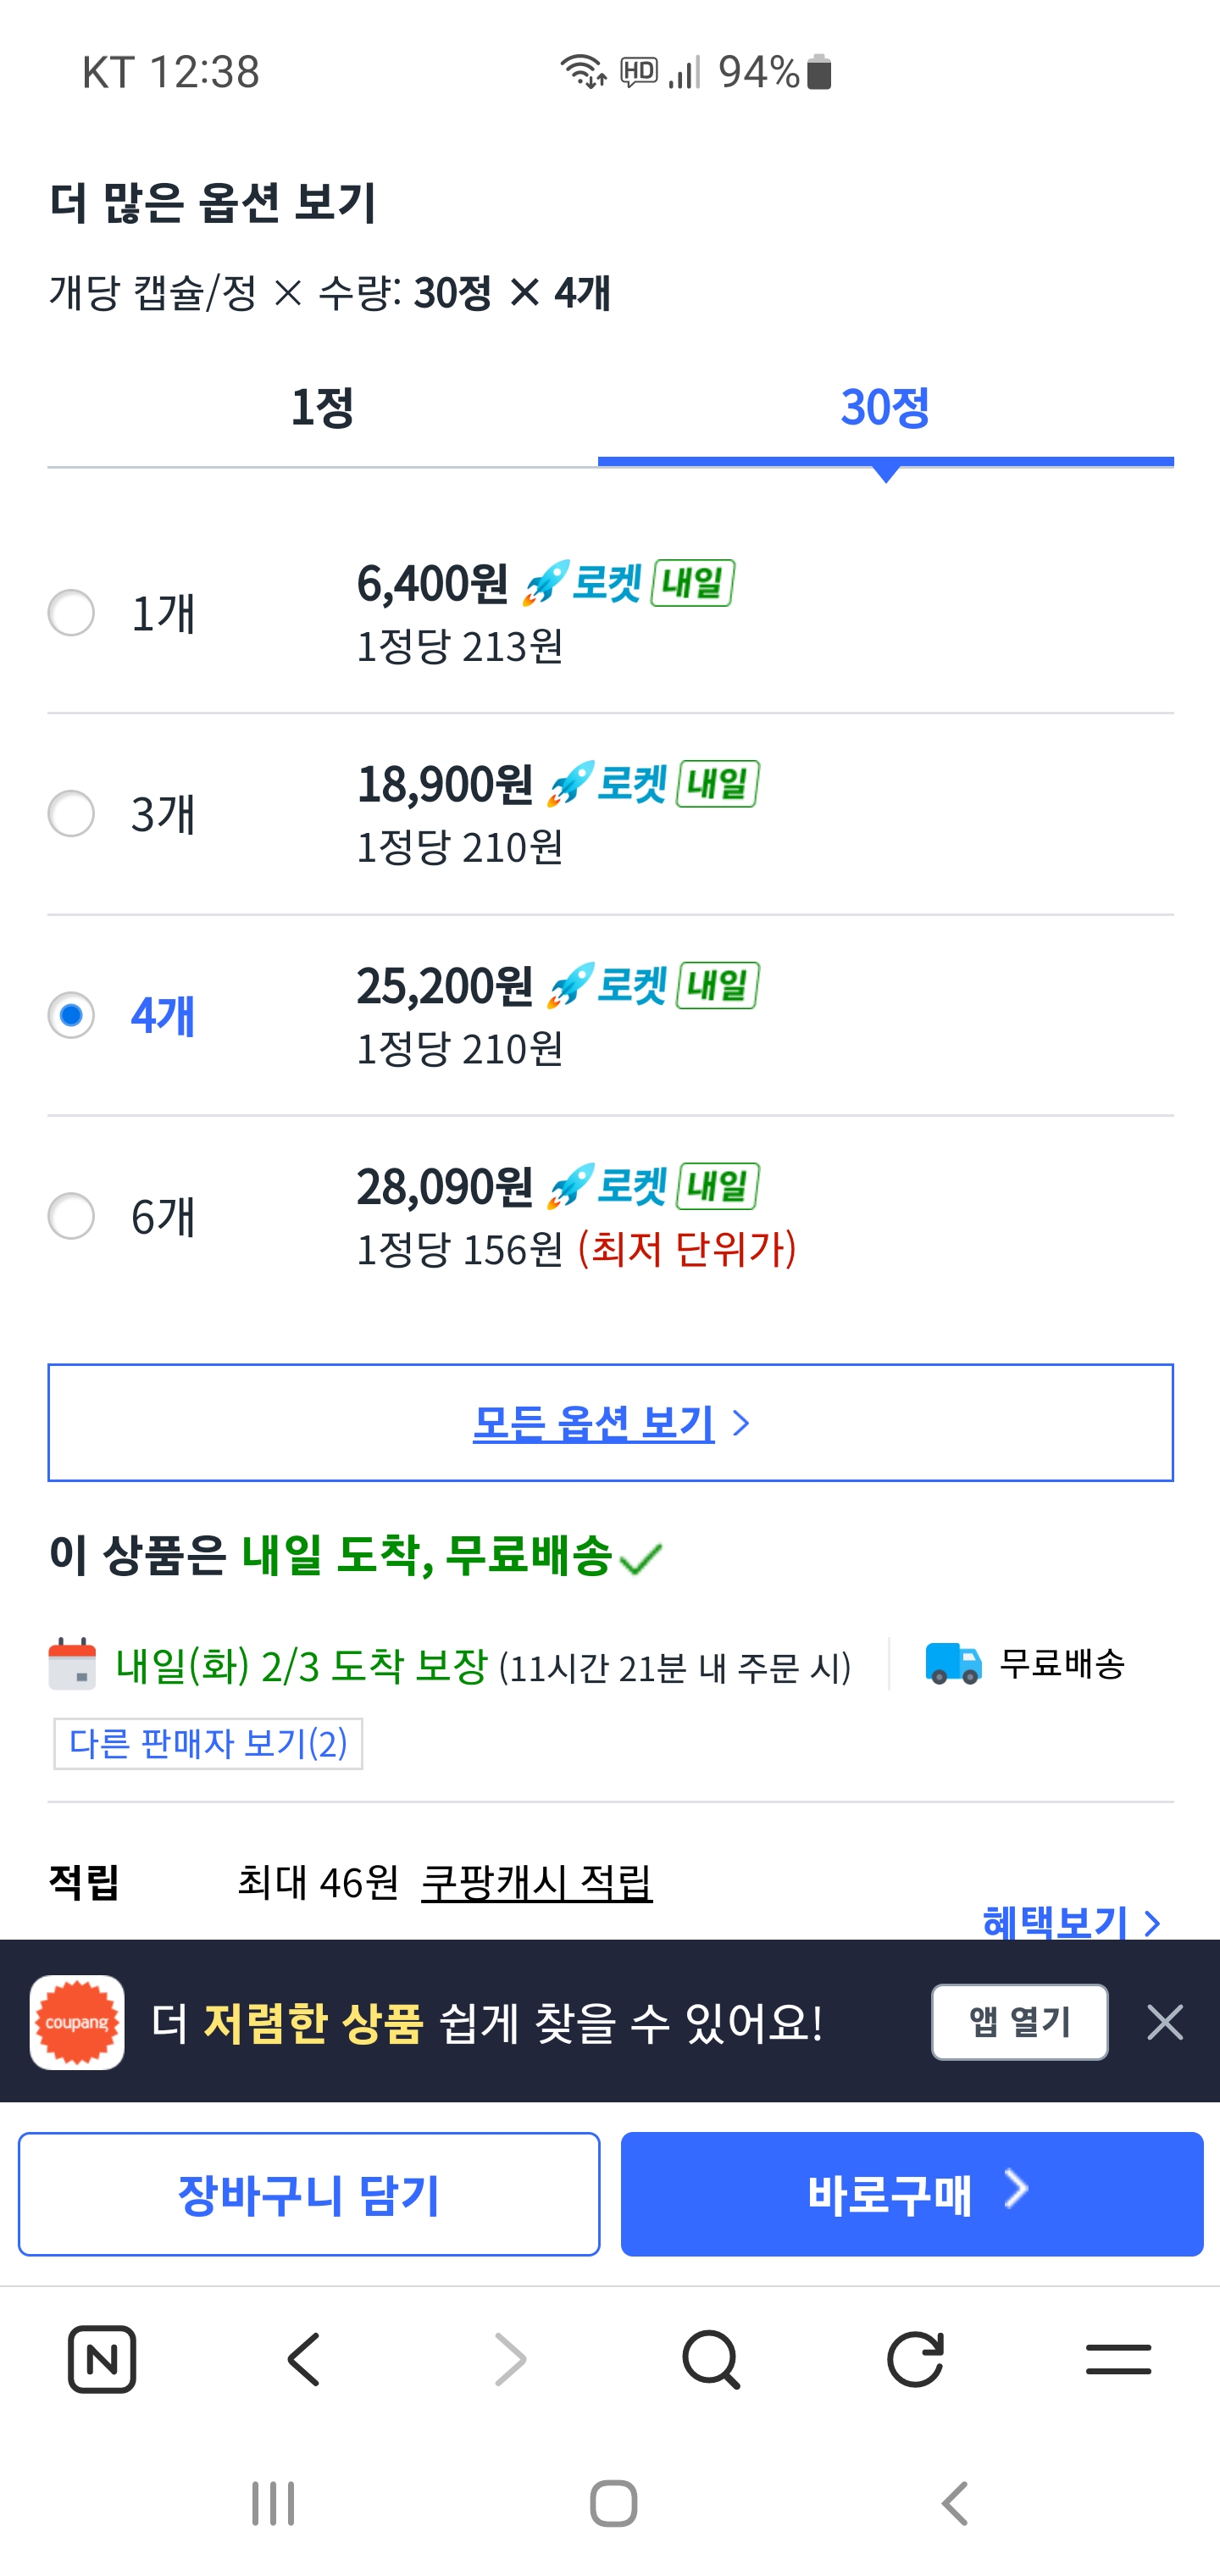1220x2576 pixels.
Task: Select the 3개 quantity radio button
Action: point(72,813)
